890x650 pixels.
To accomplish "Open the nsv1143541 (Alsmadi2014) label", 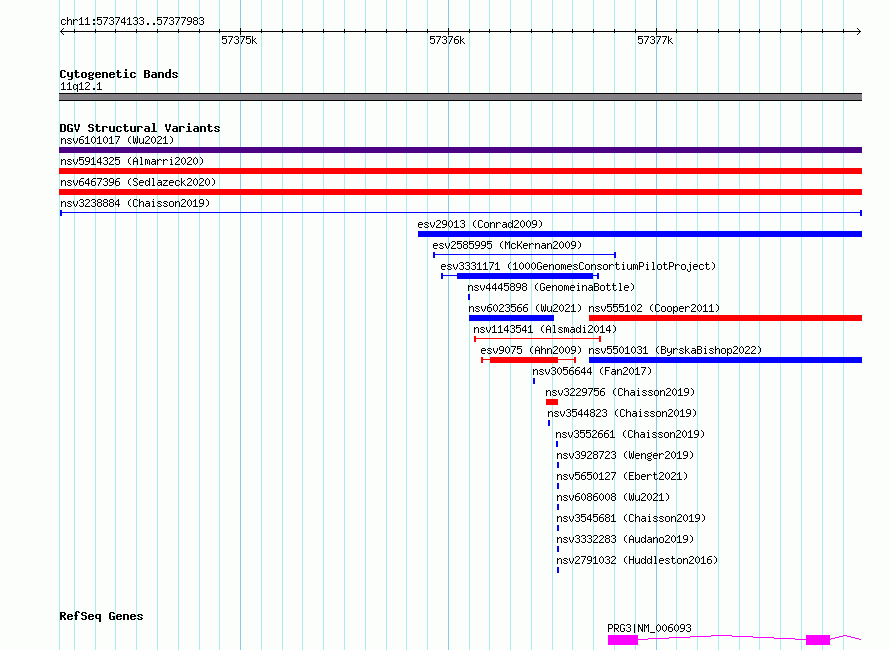I will (x=545, y=329).
